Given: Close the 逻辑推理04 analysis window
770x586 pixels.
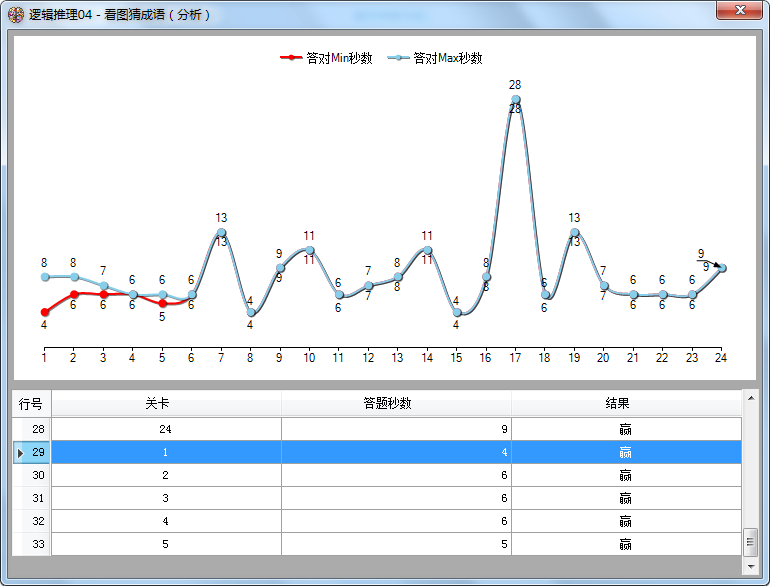Looking at the screenshot, I should pos(739,10).
